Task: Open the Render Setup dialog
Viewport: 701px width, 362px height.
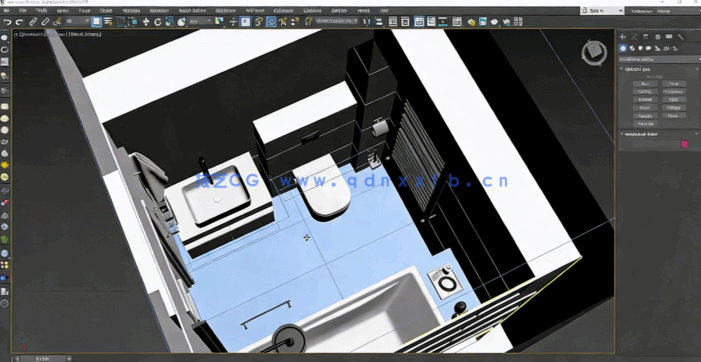Action: coord(471,21)
